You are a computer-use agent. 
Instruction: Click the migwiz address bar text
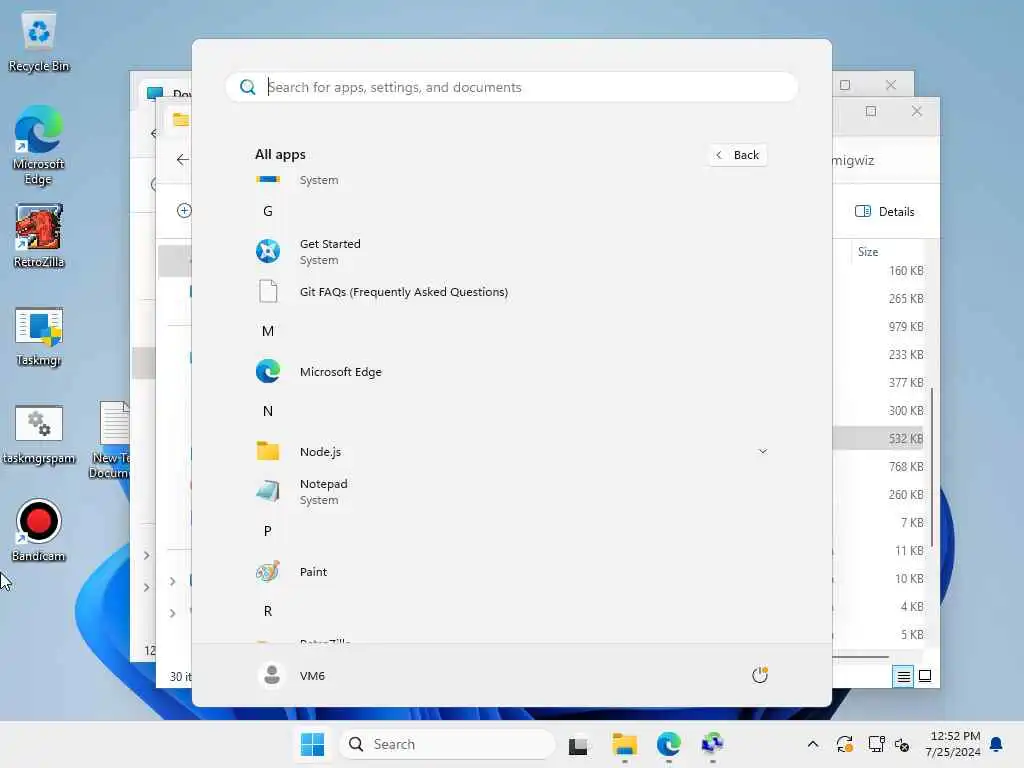tap(853, 160)
